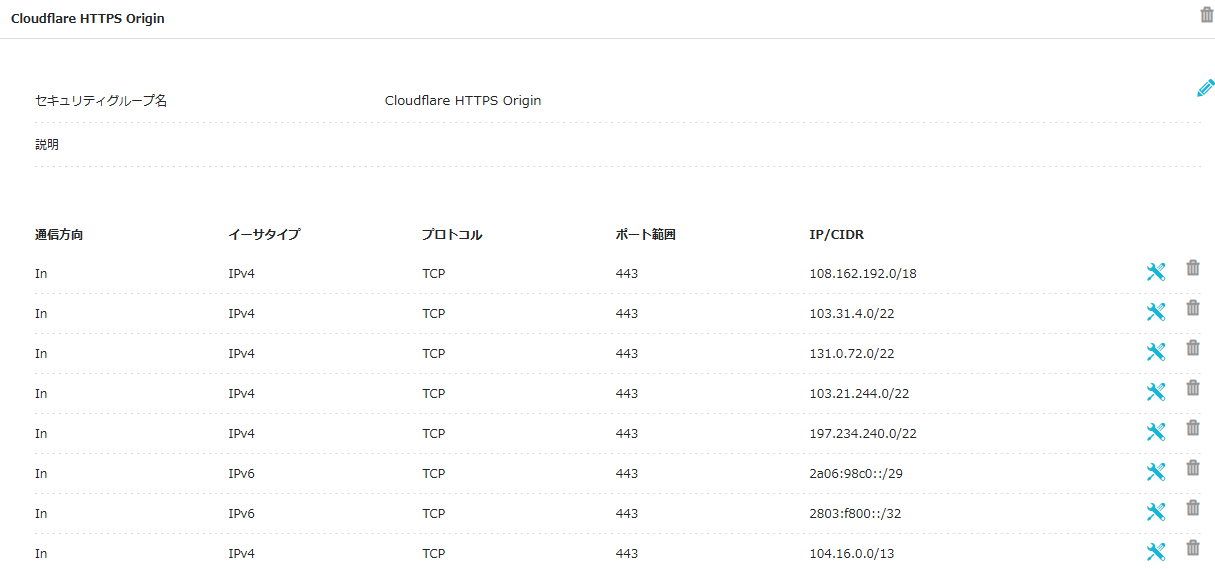Select CIDR text 2a06:98c0::/29
The height and width of the screenshot is (569, 1215).
[854, 473]
